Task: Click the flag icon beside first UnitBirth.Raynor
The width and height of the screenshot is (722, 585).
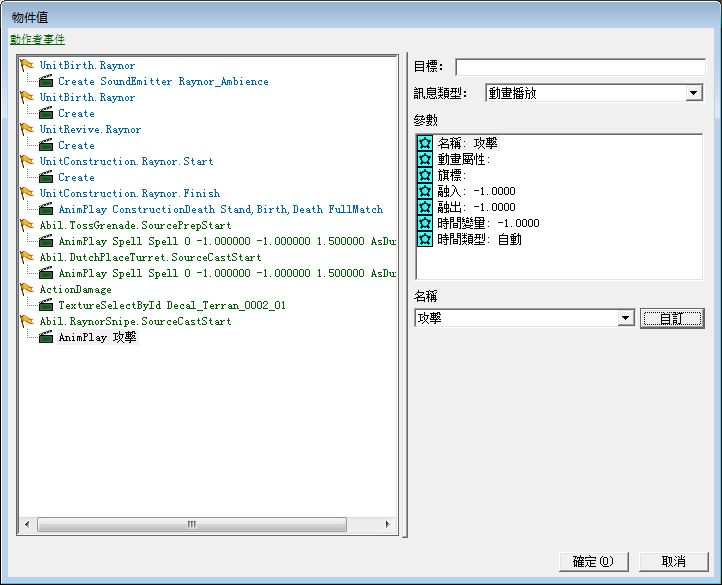Action: coord(27,65)
